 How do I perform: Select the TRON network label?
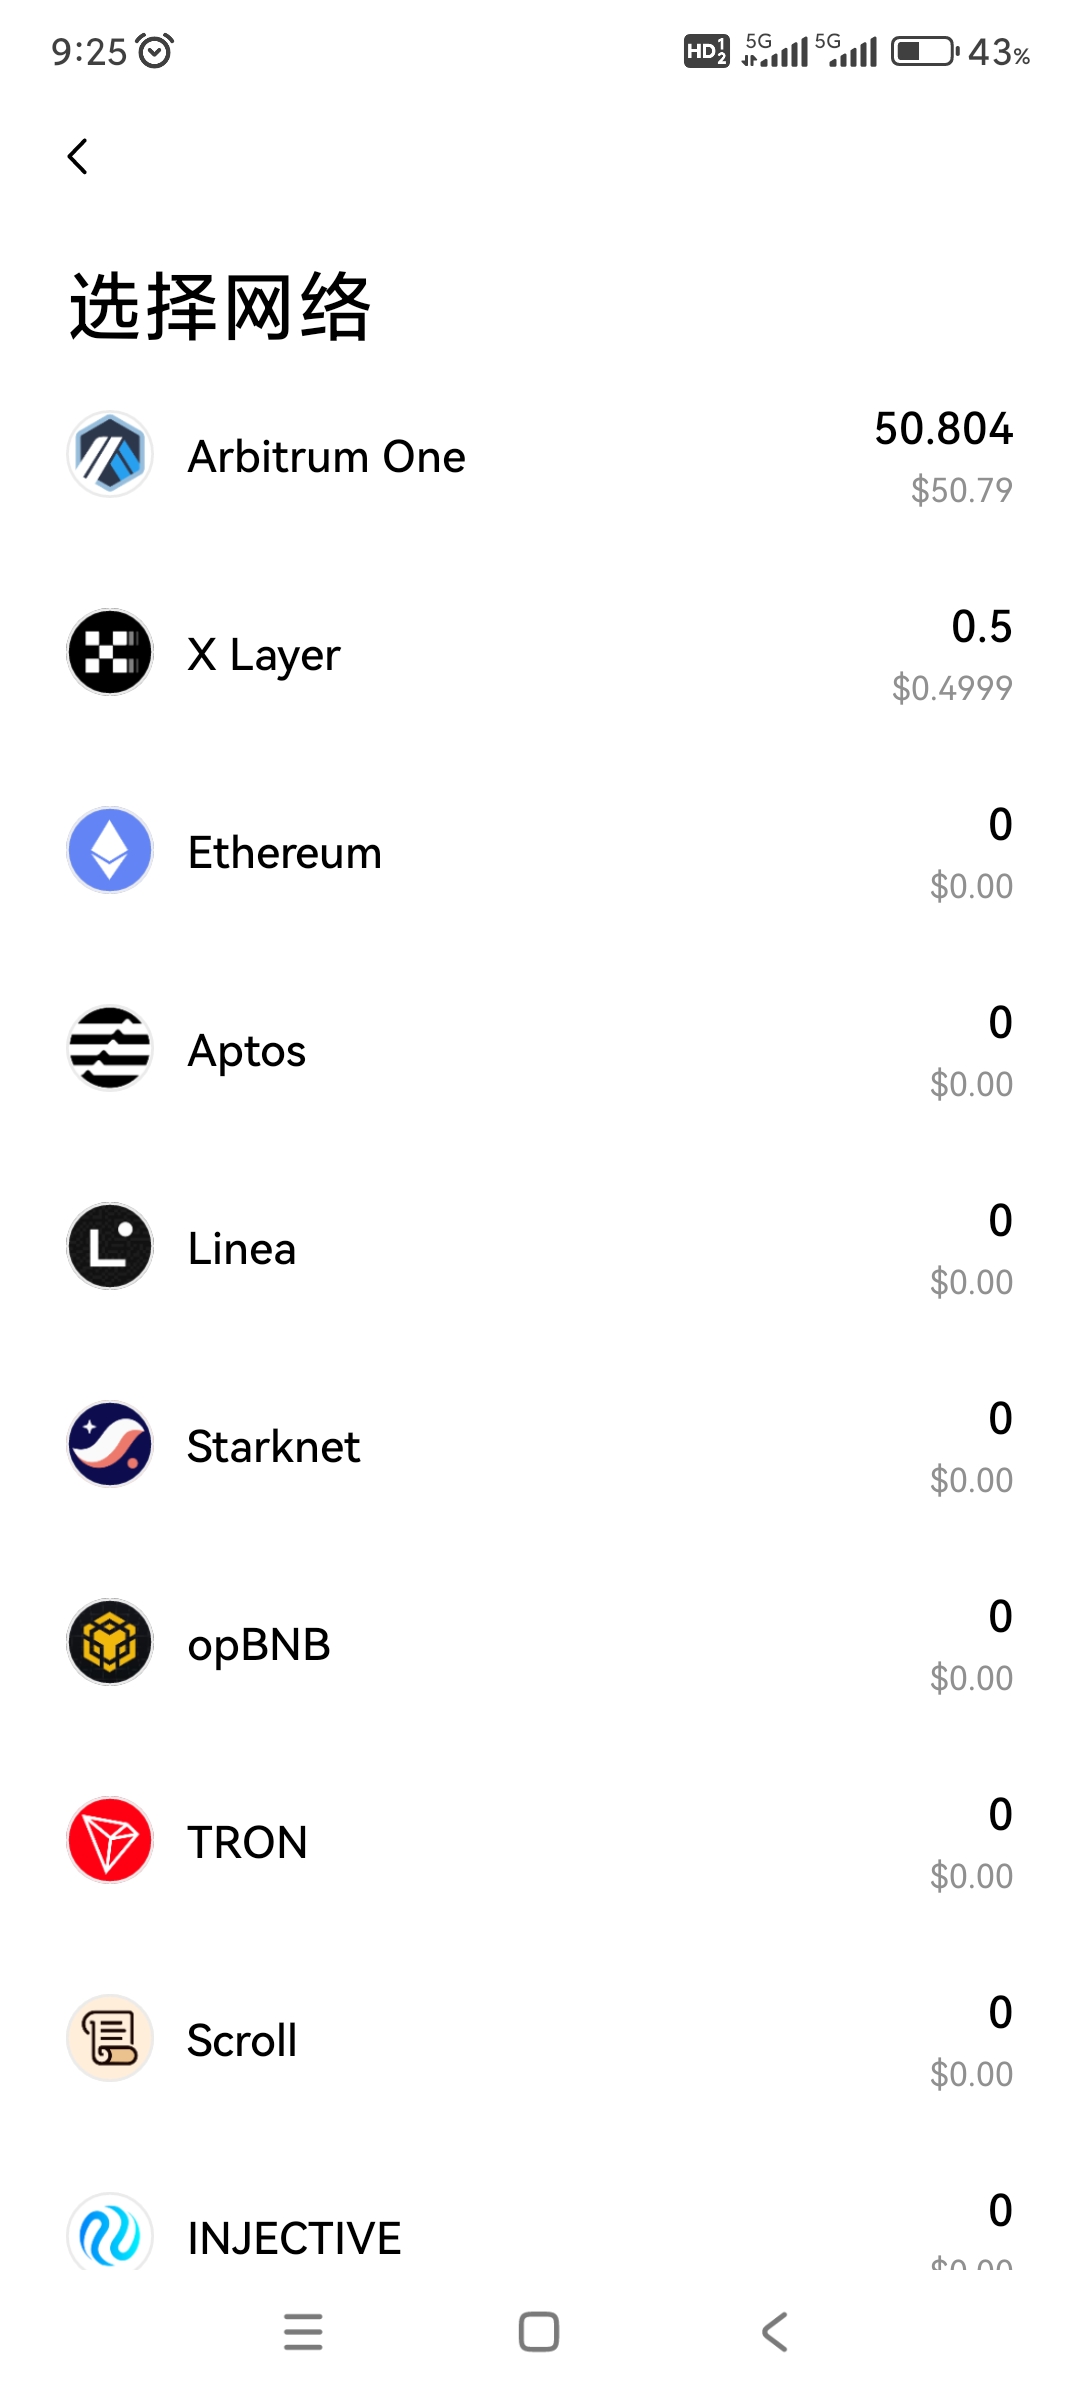(x=248, y=1843)
